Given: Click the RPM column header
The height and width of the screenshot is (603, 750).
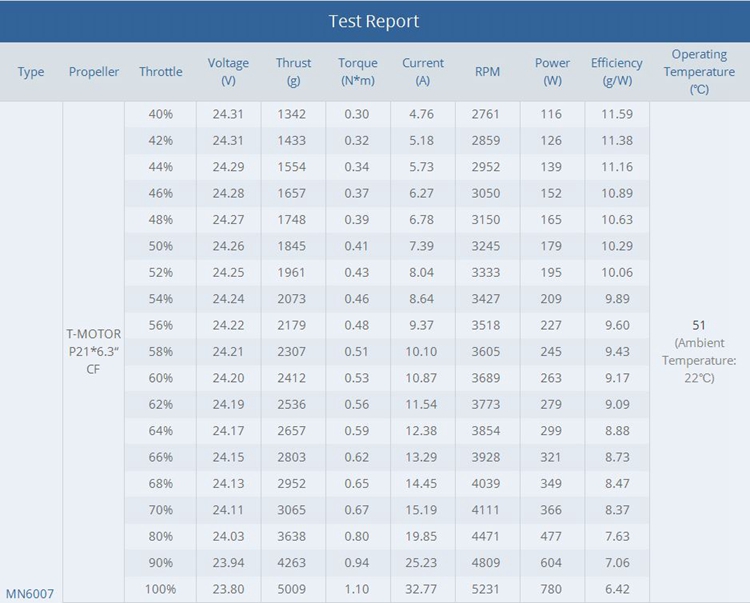Looking at the screenshot, I should [x=487, y=72].
